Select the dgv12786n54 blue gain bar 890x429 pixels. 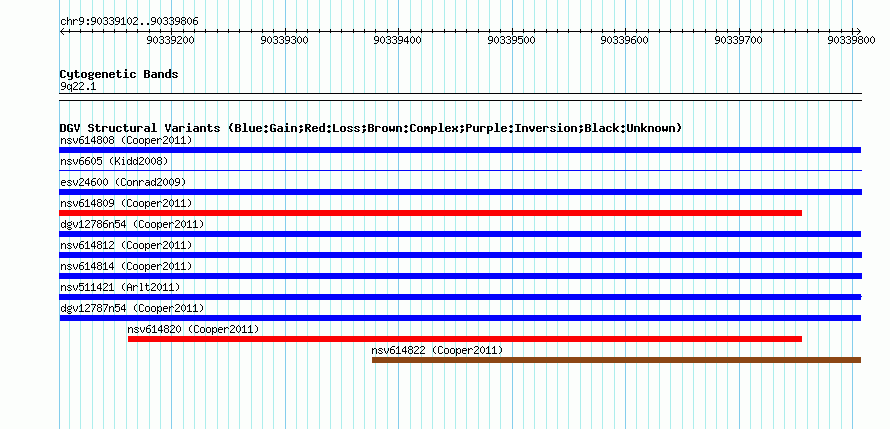click(x=460, y=234)
